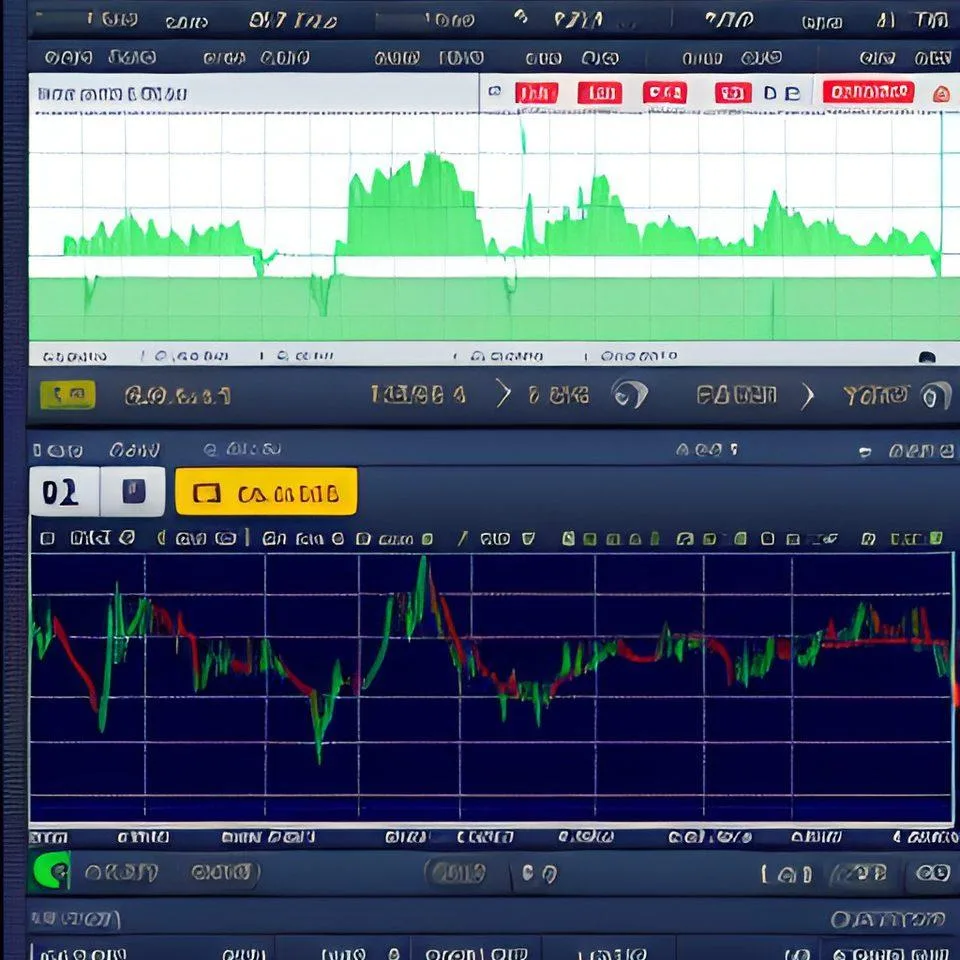
Task: Click the rounded icon button at bottom right corner
Action: 932,873
